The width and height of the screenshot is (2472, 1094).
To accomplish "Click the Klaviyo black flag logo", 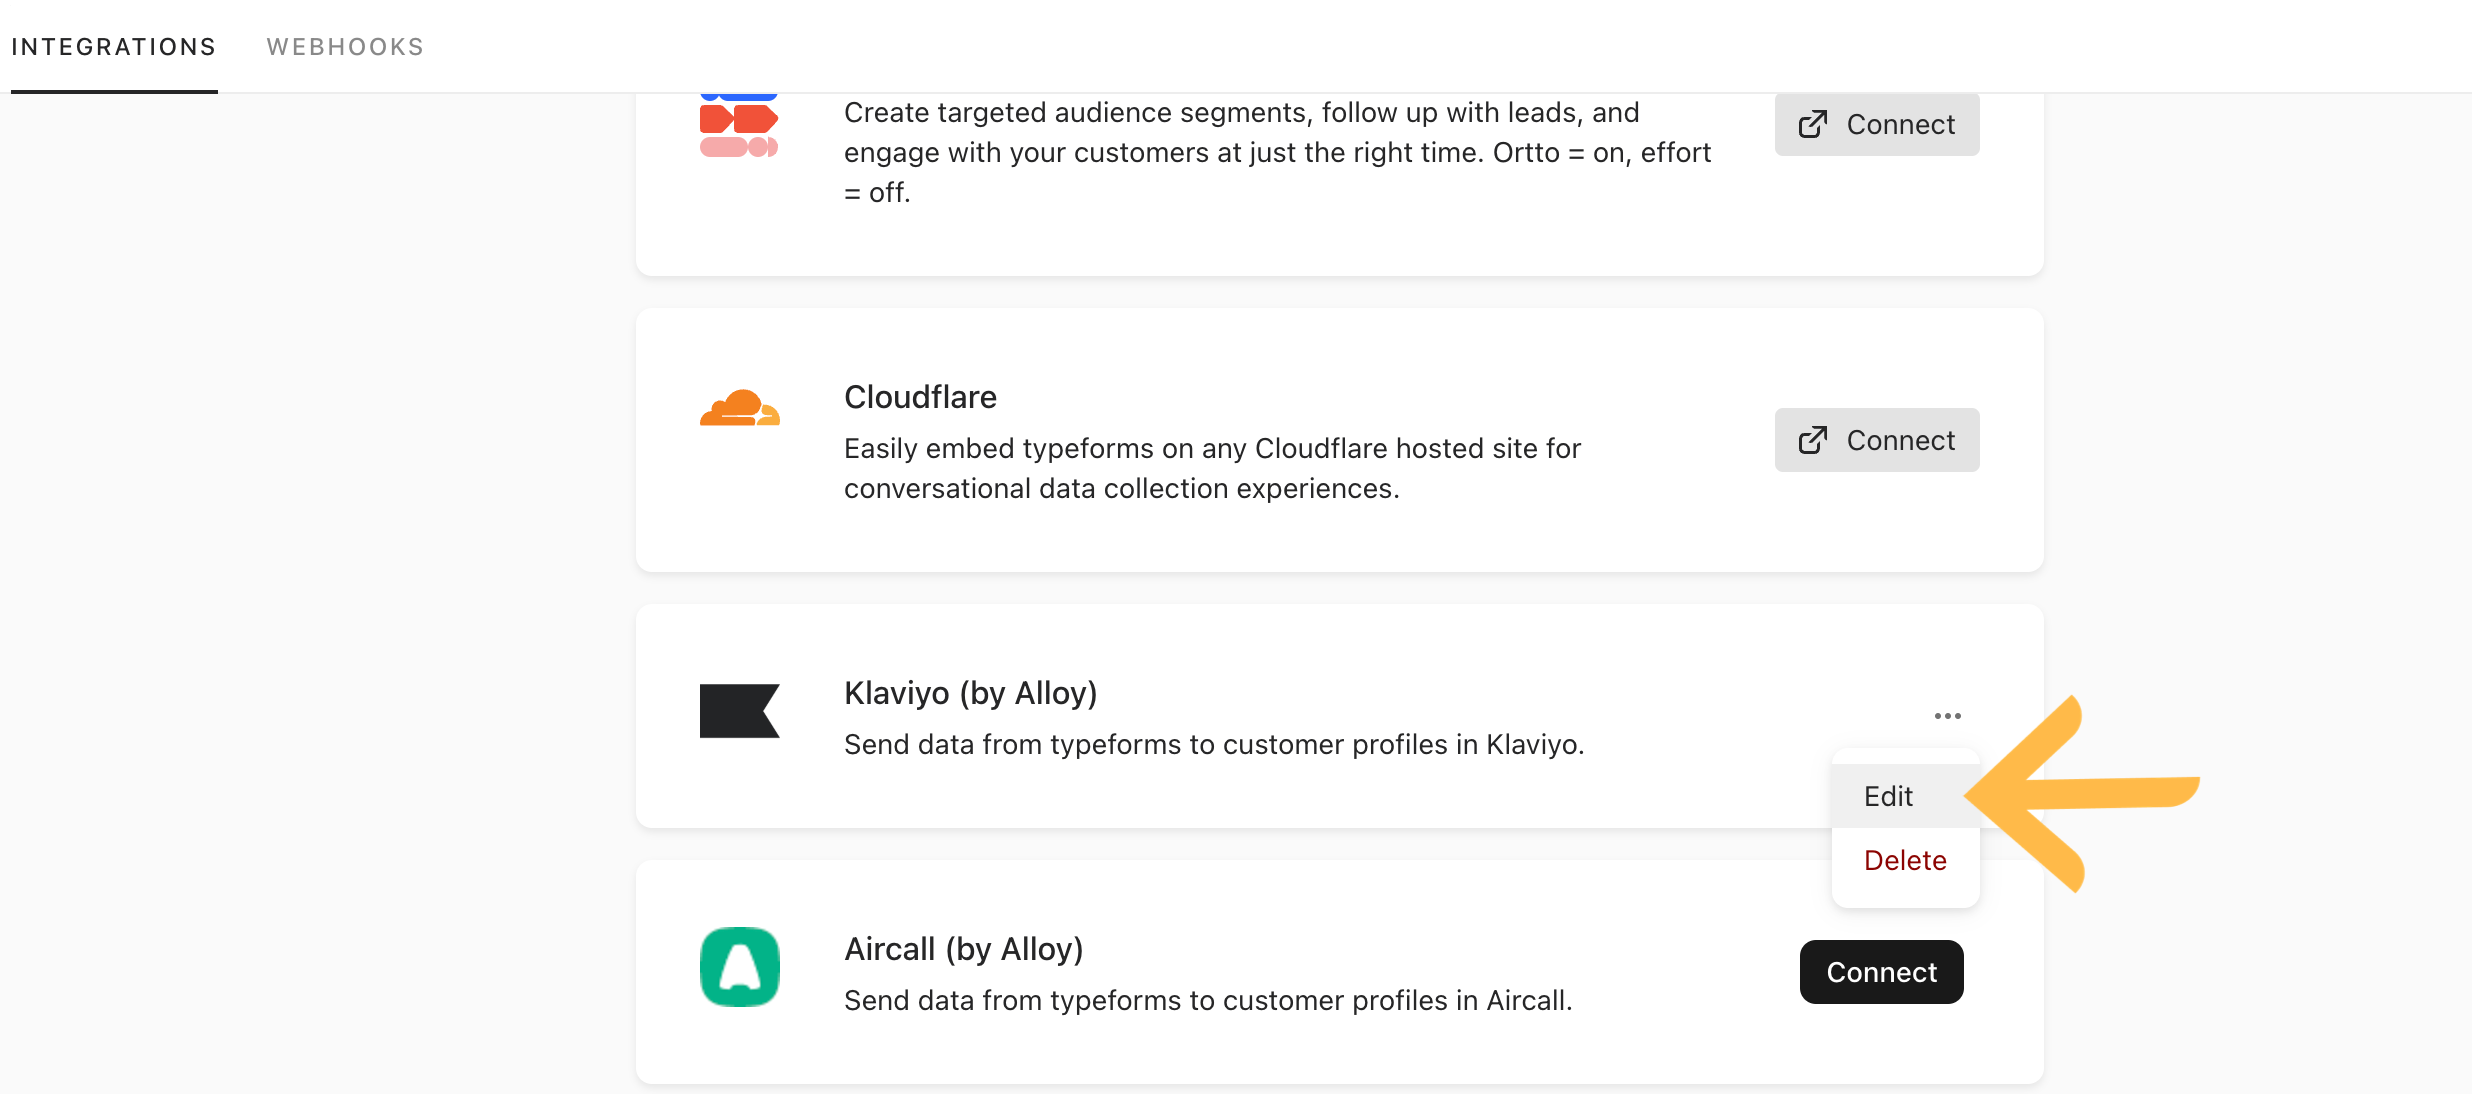I will pos(739,711).
